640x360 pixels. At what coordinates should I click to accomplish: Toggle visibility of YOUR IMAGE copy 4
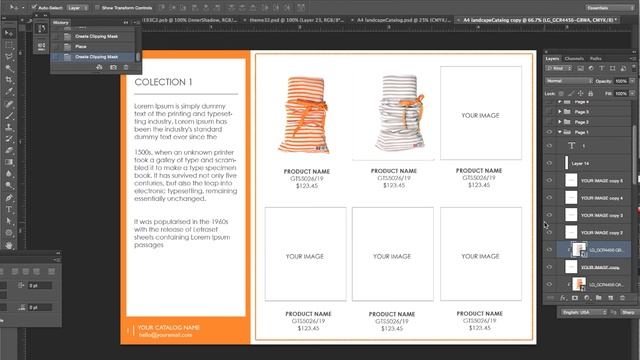pyautogui.click(x=549, y=198)
